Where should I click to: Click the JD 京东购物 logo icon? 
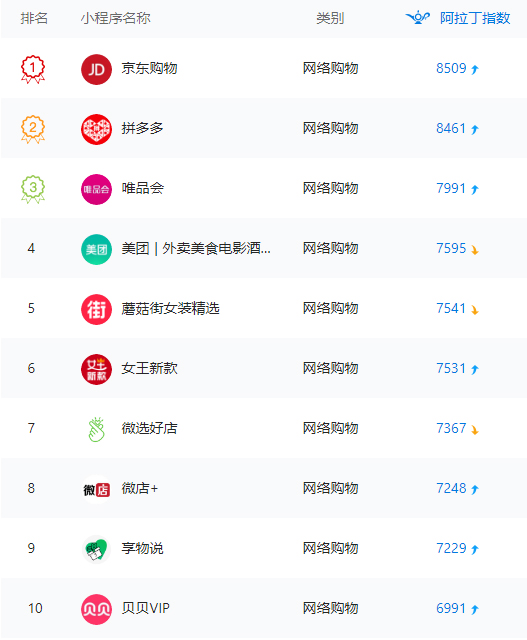point(96,69)
